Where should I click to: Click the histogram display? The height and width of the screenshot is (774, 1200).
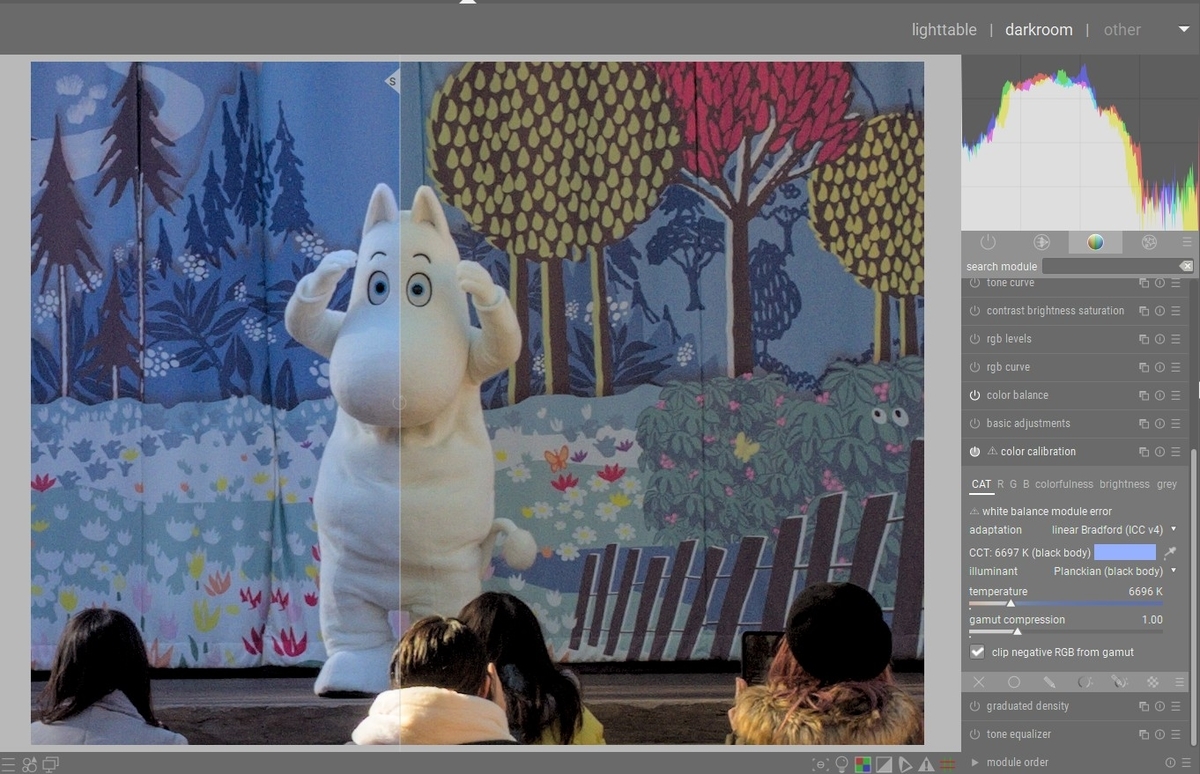(x=1079, y=144)
